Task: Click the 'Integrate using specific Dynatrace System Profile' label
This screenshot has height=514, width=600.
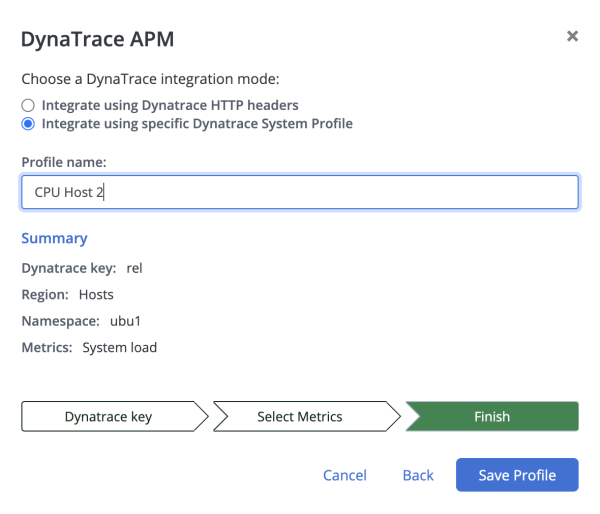Action: click(x=197, y=124)
